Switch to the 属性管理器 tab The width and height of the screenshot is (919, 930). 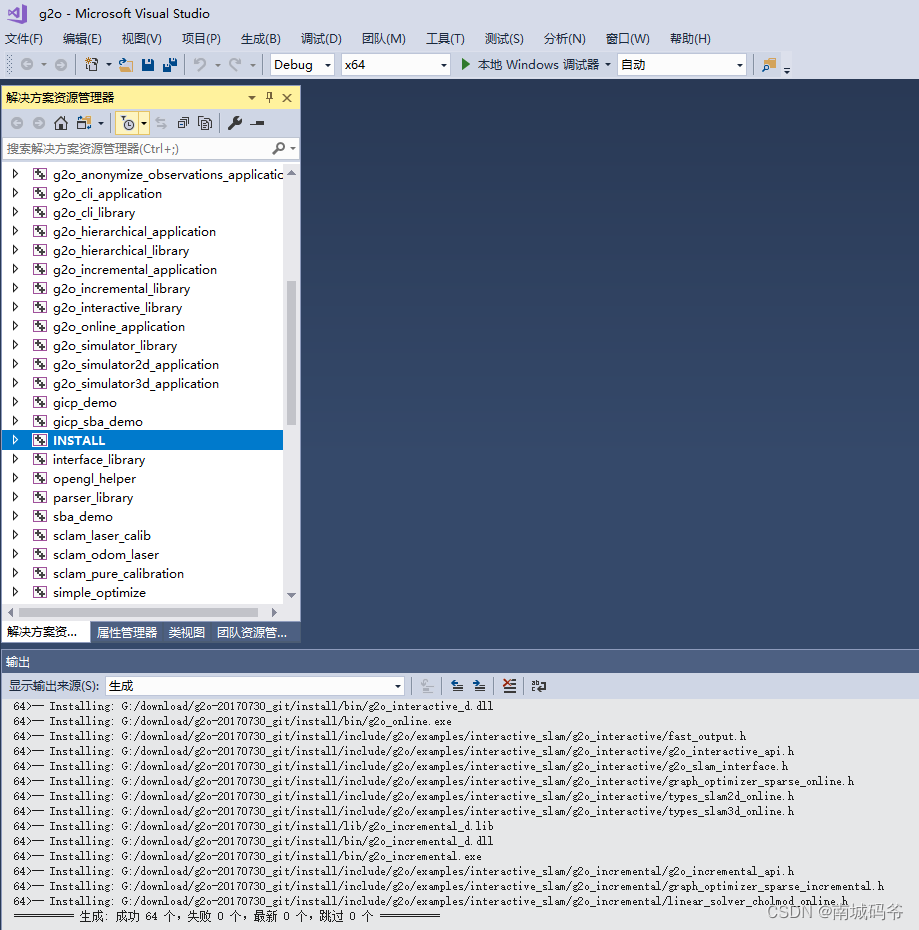(x=127, y=632)
